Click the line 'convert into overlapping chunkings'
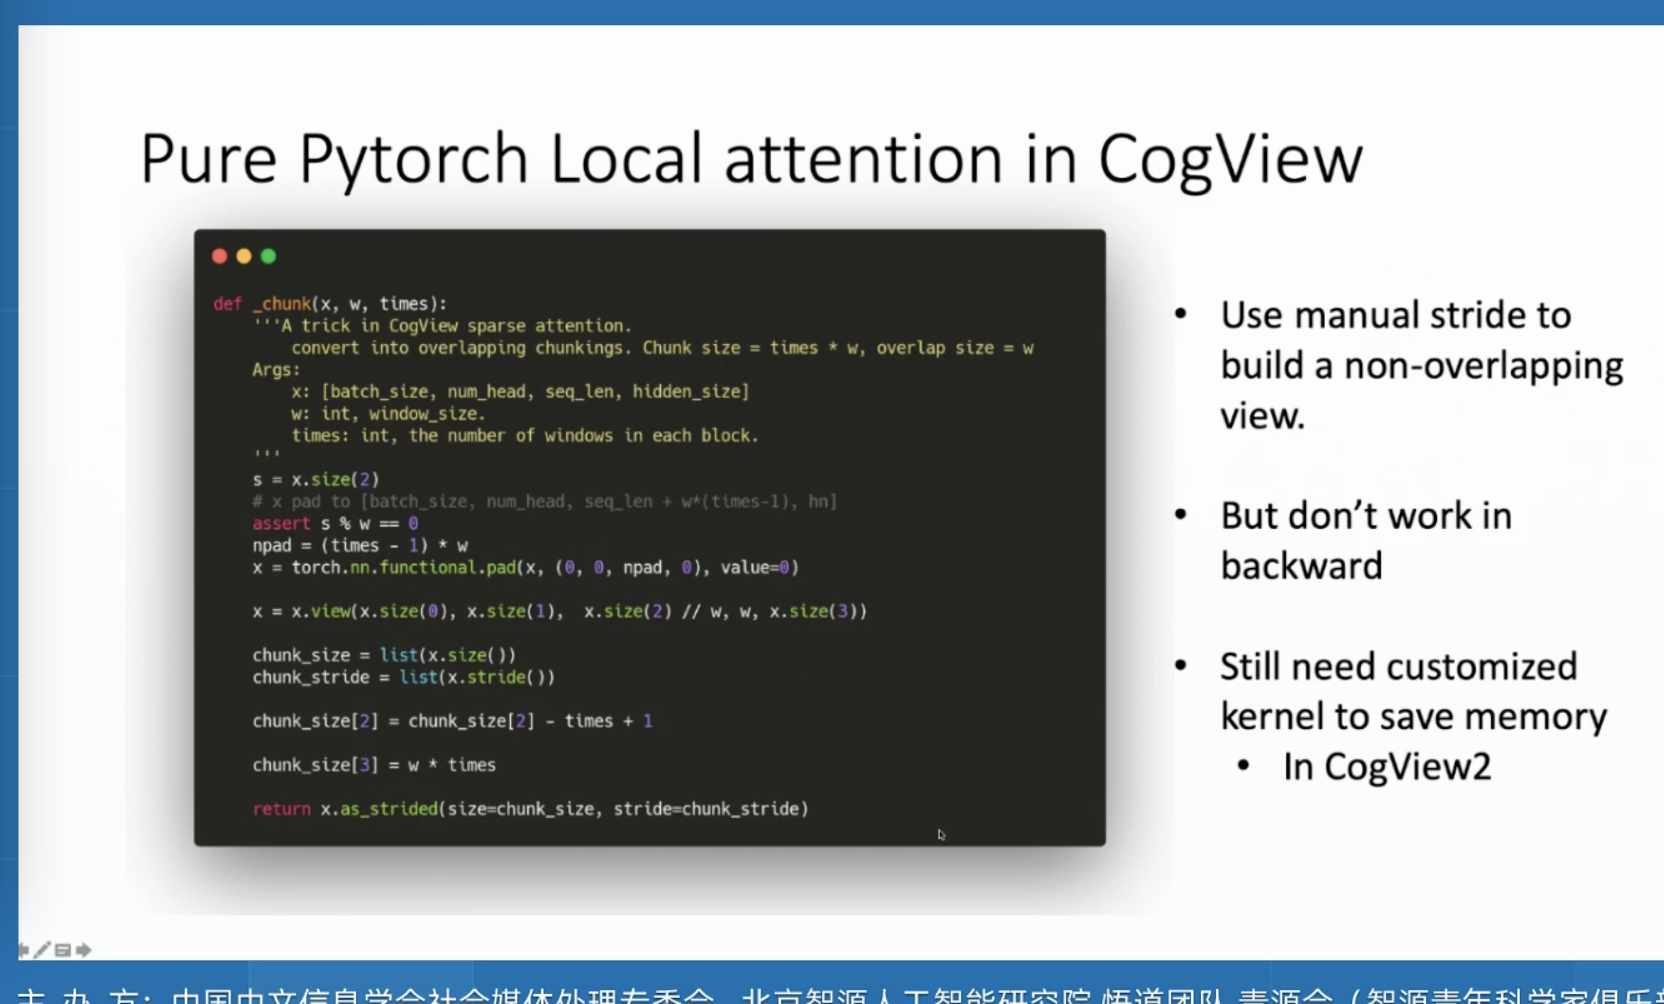The width and height of the screenshot is (1664, 1004). point(662,347)
